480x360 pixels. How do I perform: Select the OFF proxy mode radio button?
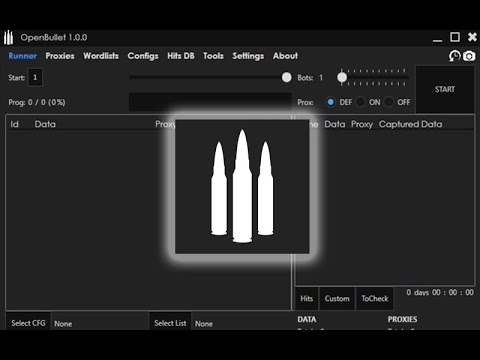pyautogui.click(x=388, y=102)
